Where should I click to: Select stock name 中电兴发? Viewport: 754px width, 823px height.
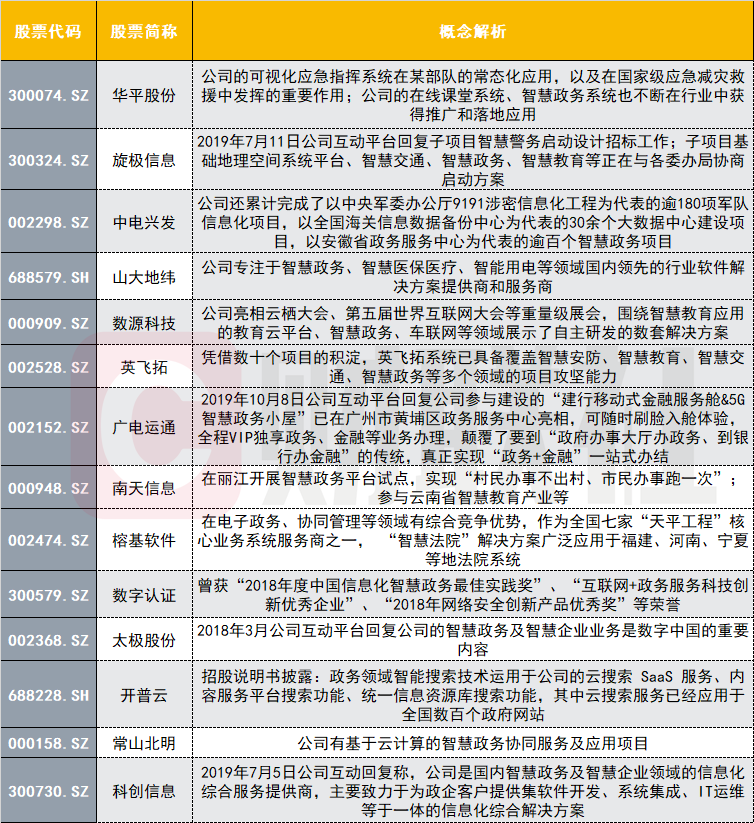144,222
